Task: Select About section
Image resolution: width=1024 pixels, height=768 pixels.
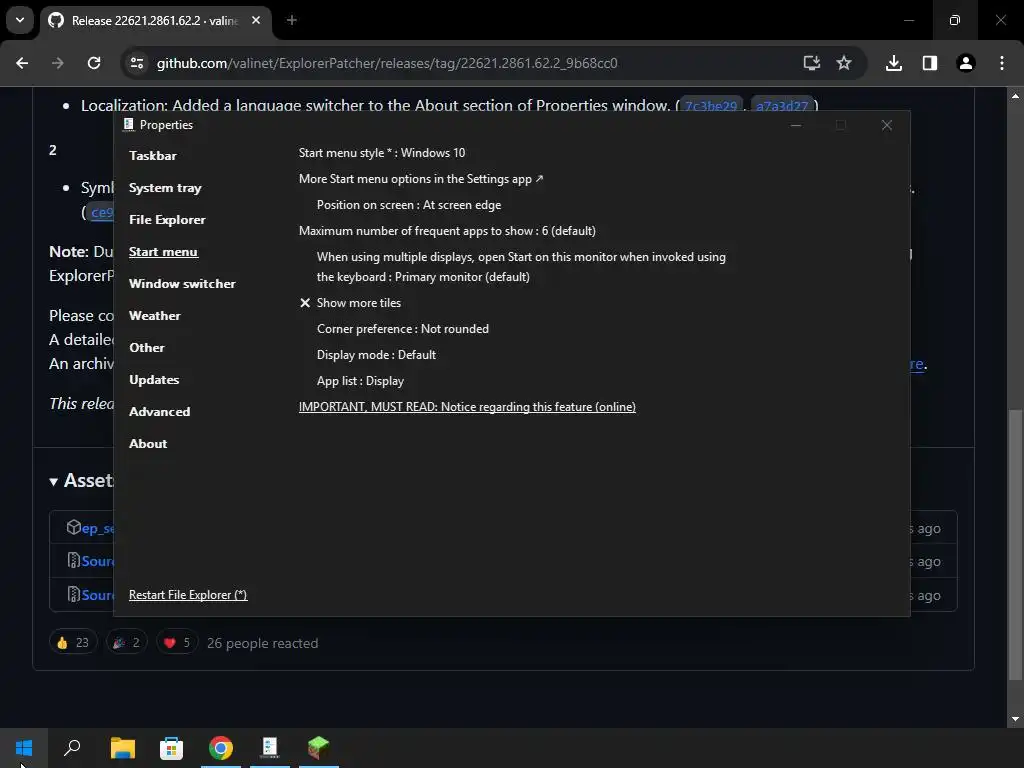Action: click(148, 443)
